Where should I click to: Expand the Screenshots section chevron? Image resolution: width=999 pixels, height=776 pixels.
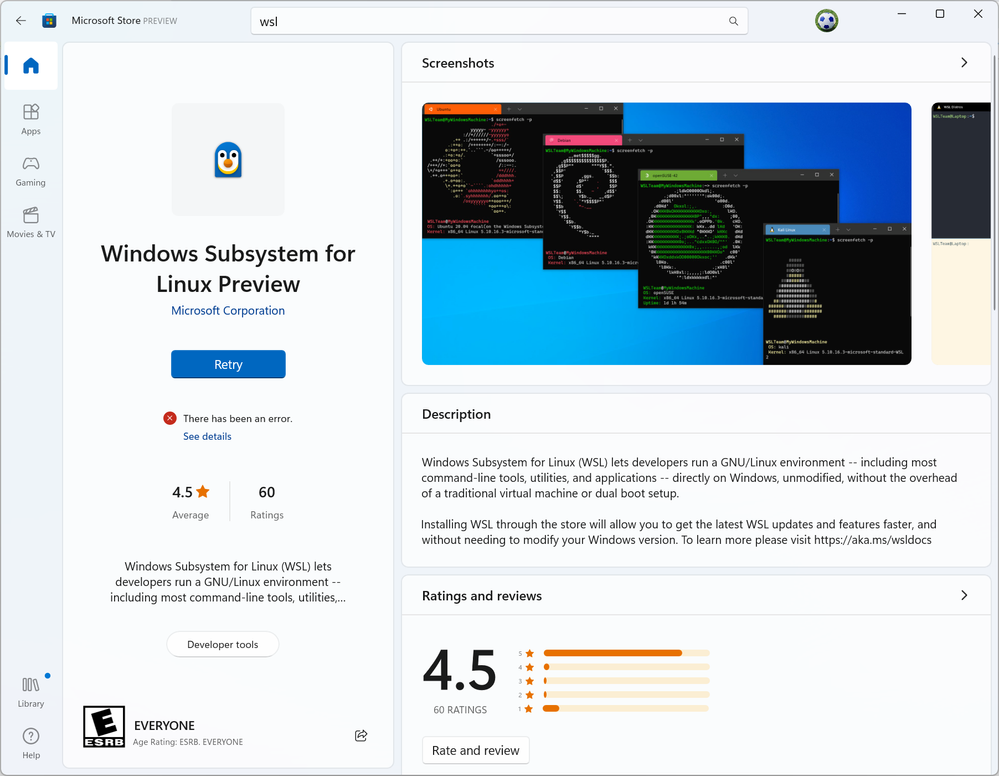point(964,62)
